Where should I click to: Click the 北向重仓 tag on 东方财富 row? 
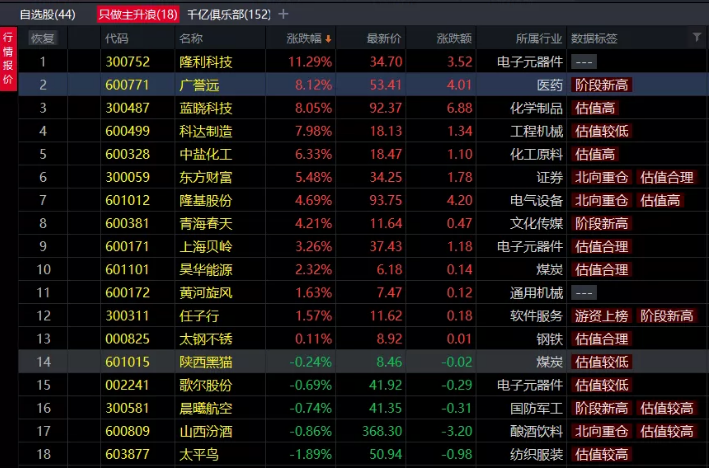pyautogui.click(x=601, y=177)
